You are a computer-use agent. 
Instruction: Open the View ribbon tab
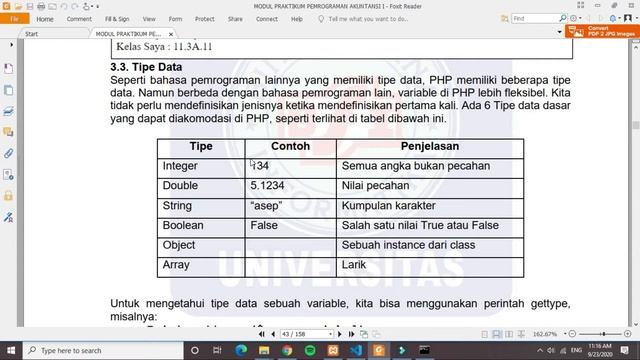click(x=149, y=19)
